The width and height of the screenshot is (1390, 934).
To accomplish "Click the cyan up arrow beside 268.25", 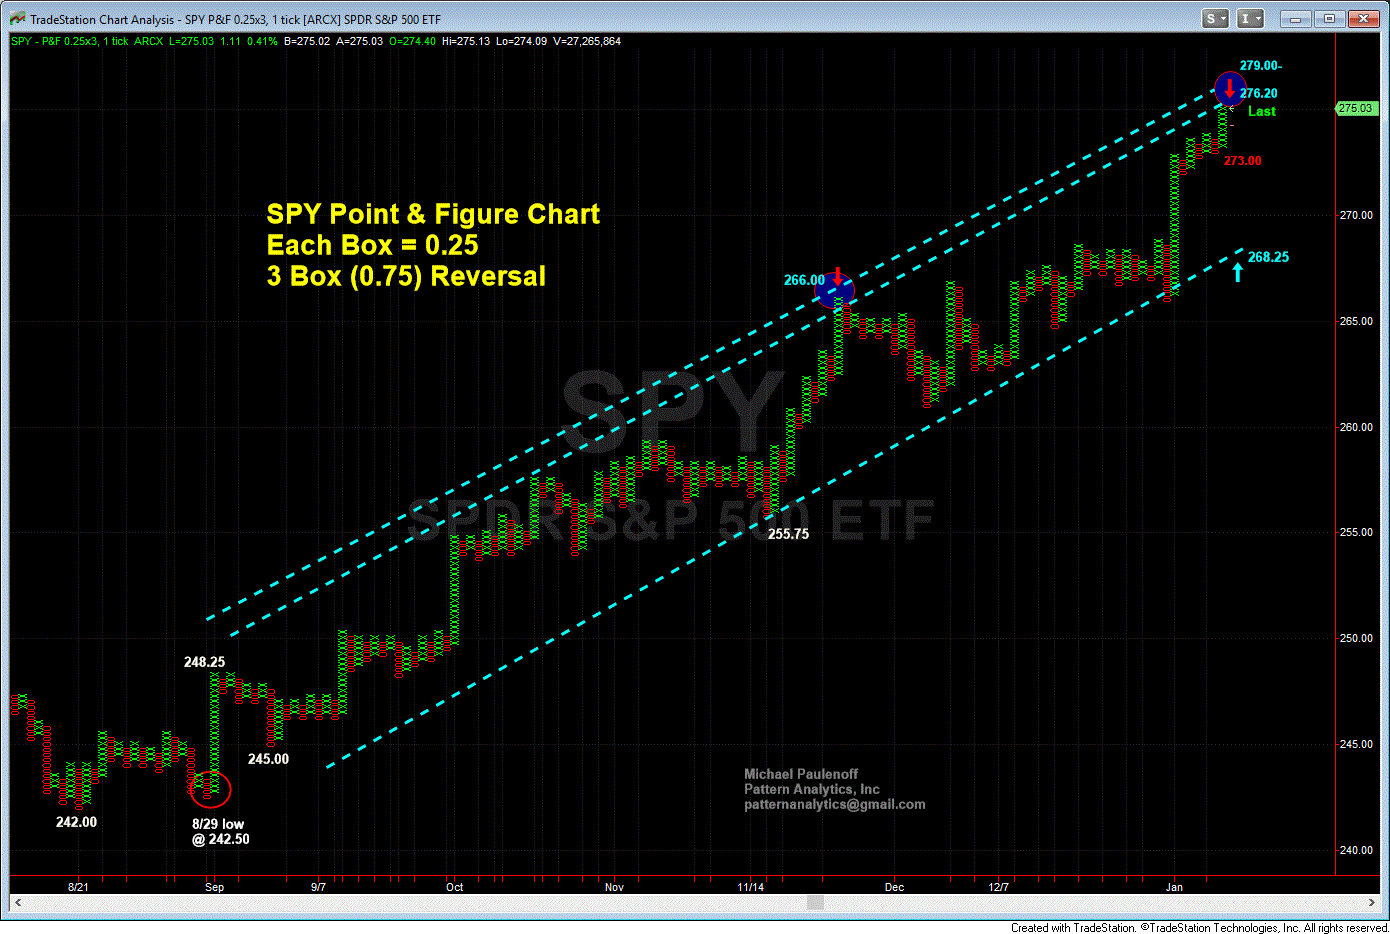I will (x=1238, y=270).
